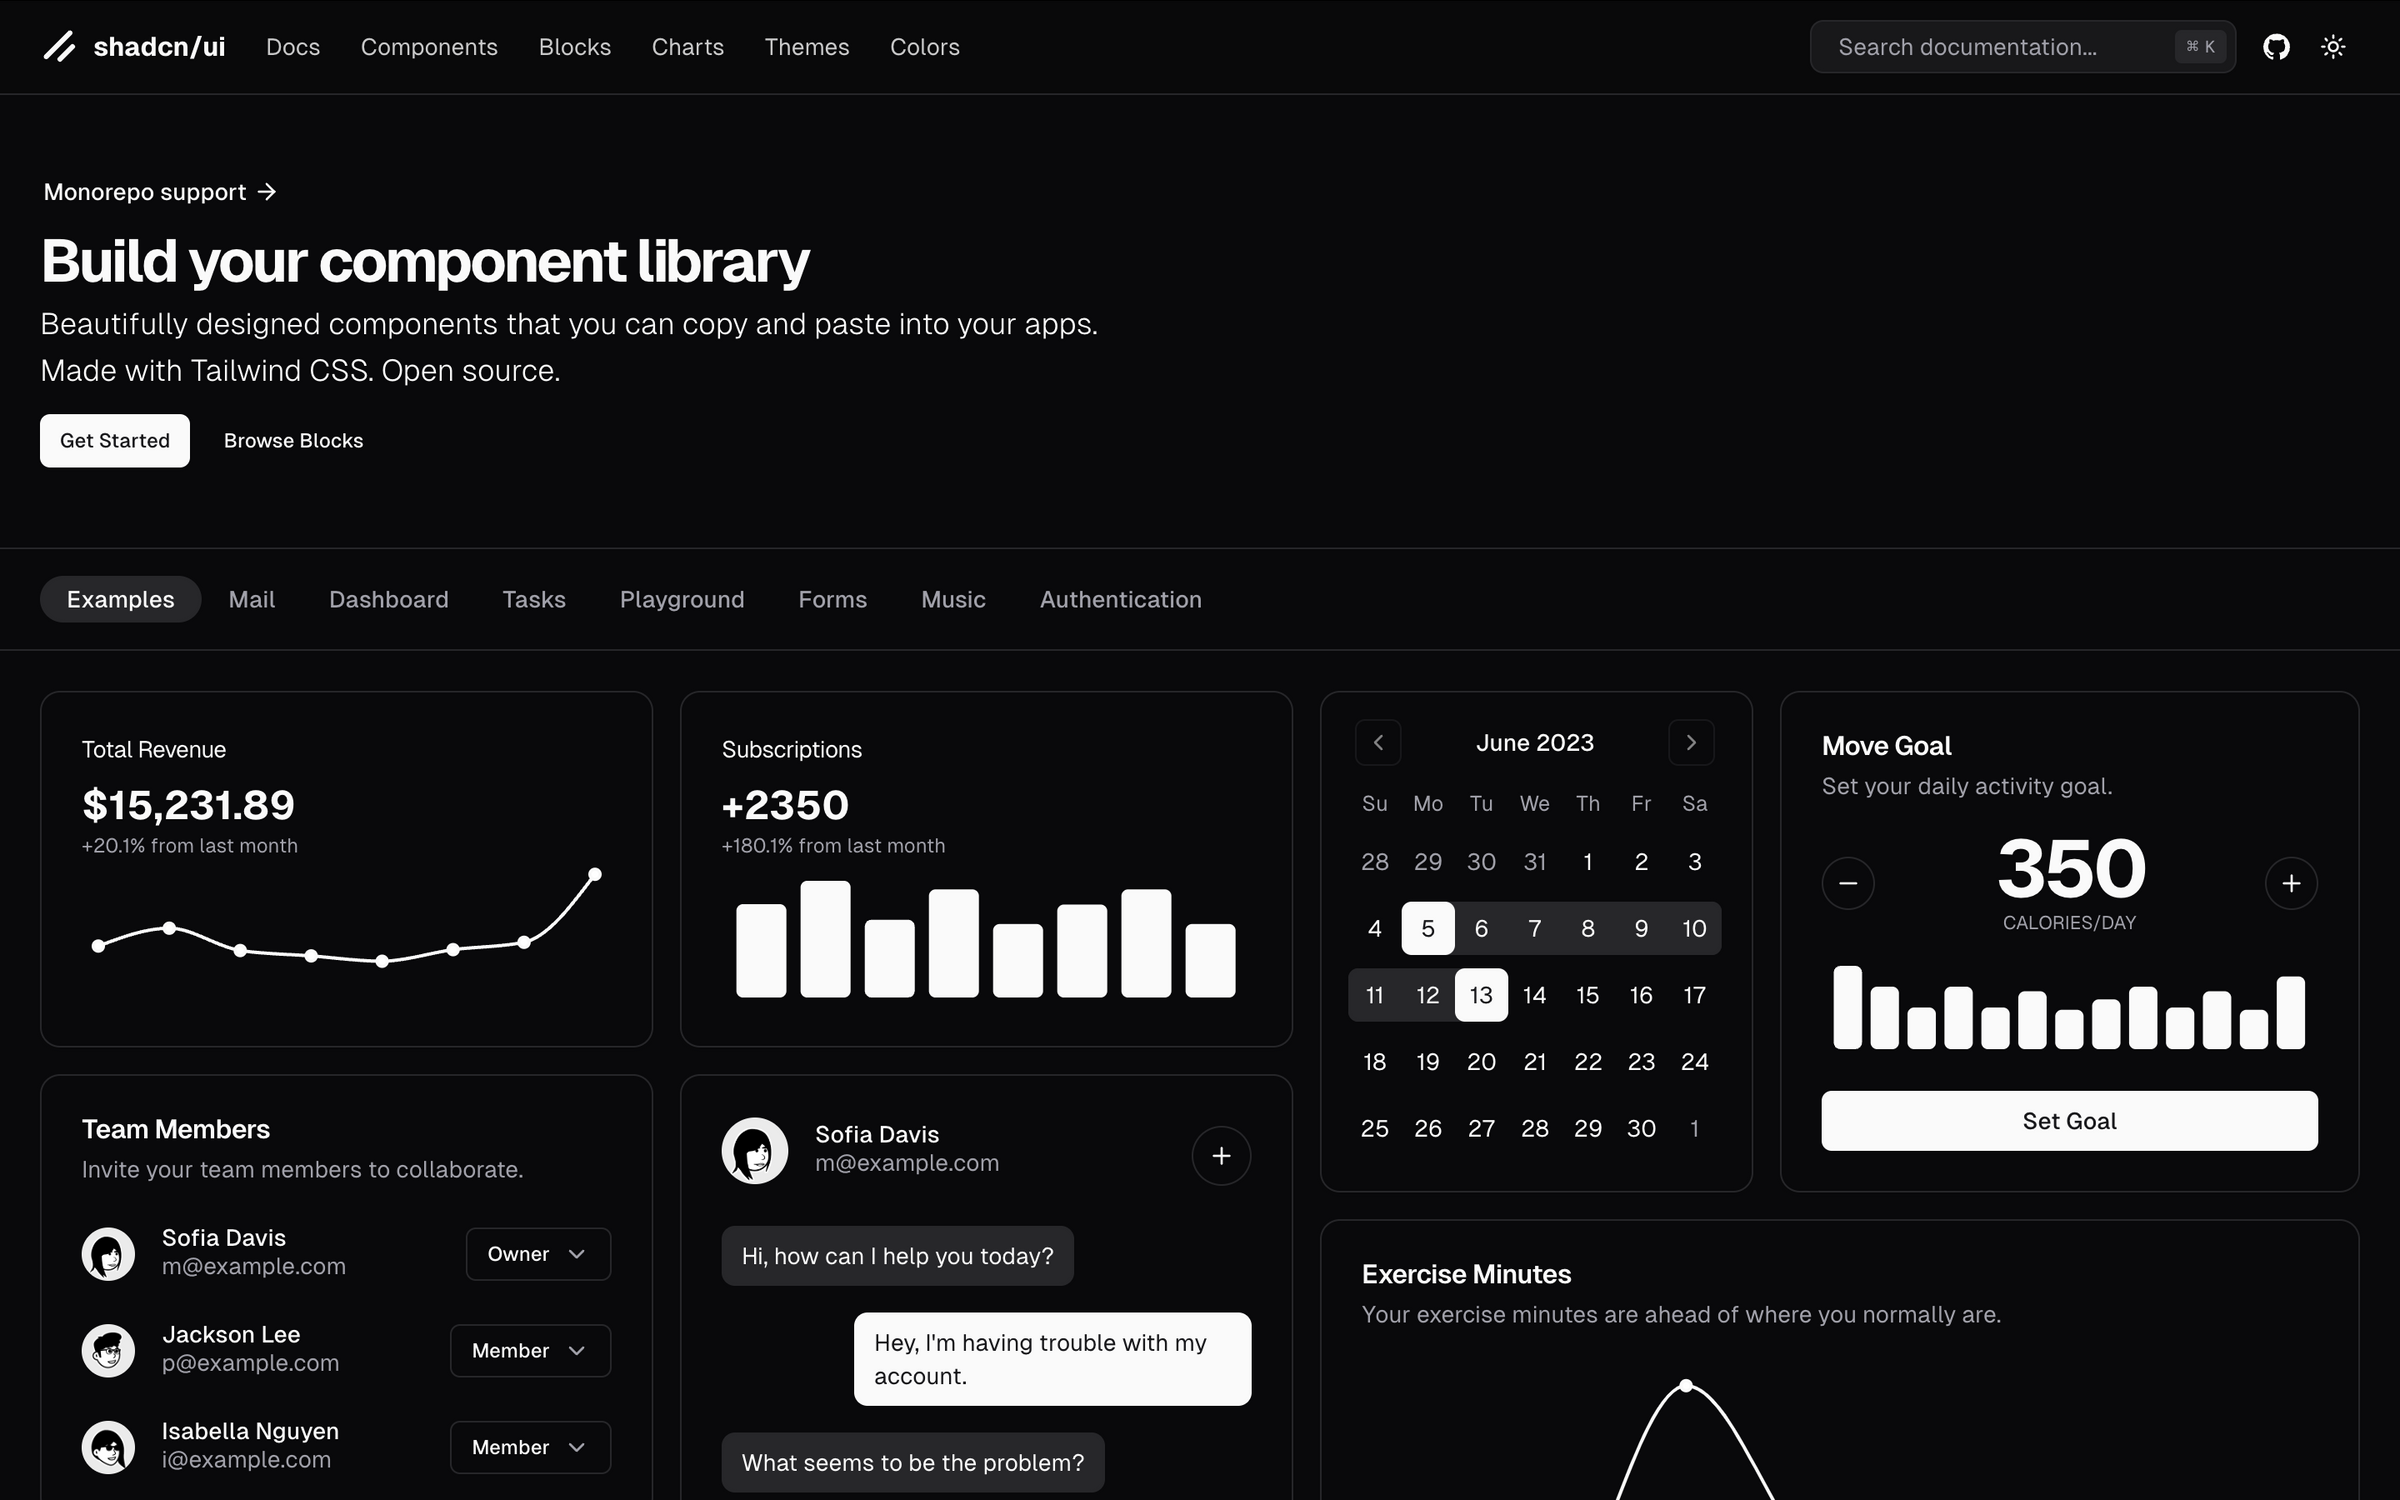Viewport: 2400px width, 1500px height.
Task: Toggle the light/dark theme
Action: (x=2334, y=46)
